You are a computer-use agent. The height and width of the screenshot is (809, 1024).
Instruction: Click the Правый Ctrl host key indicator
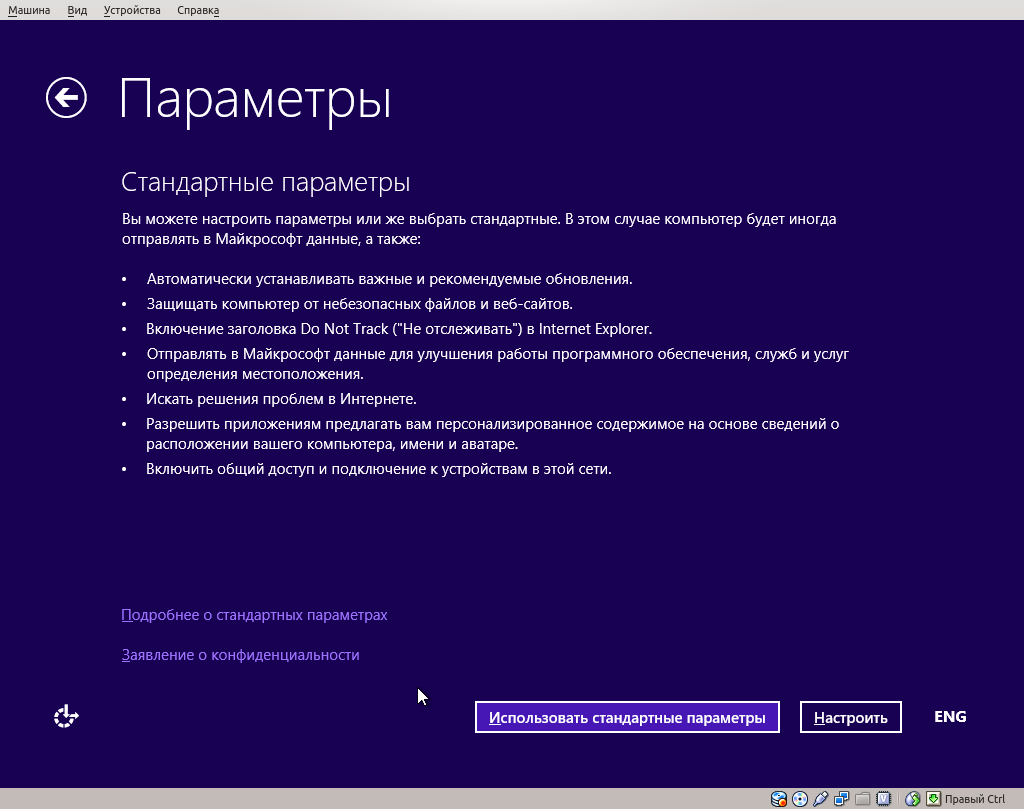[x=977, y=800]
